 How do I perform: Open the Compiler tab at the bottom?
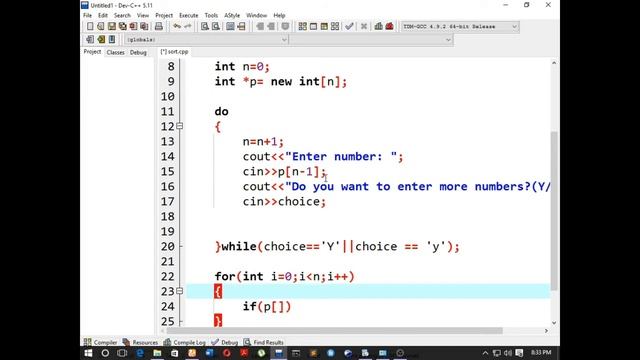click(x=100, y=342)
